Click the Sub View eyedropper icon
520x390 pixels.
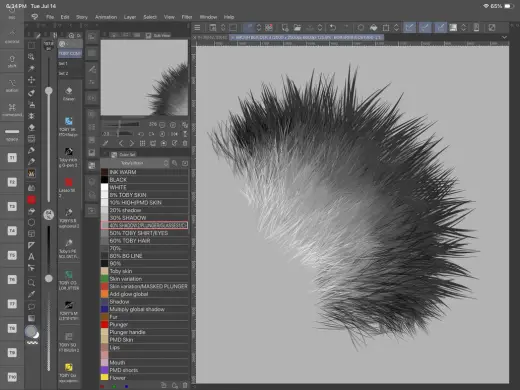105,143
